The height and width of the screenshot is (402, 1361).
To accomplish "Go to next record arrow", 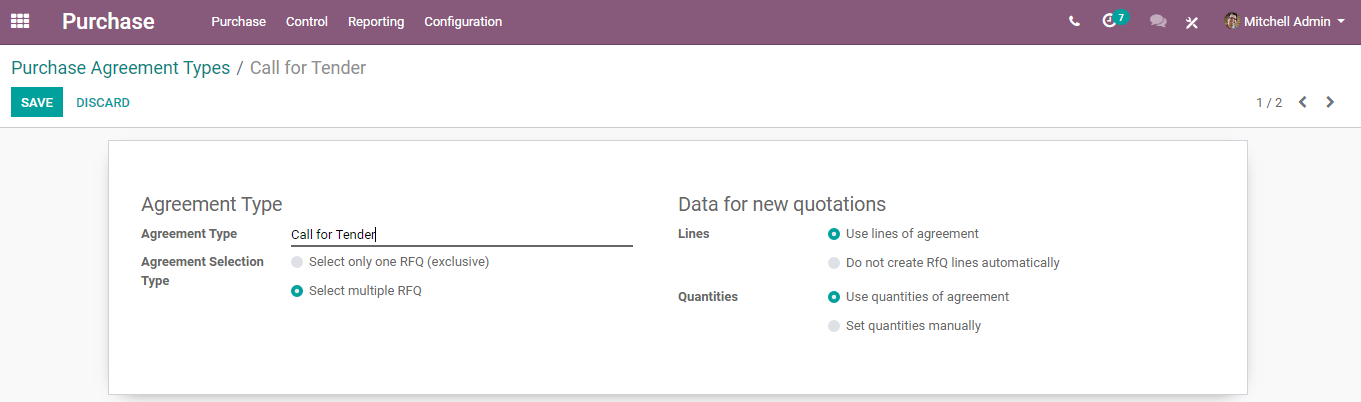I will (1330, 102).
